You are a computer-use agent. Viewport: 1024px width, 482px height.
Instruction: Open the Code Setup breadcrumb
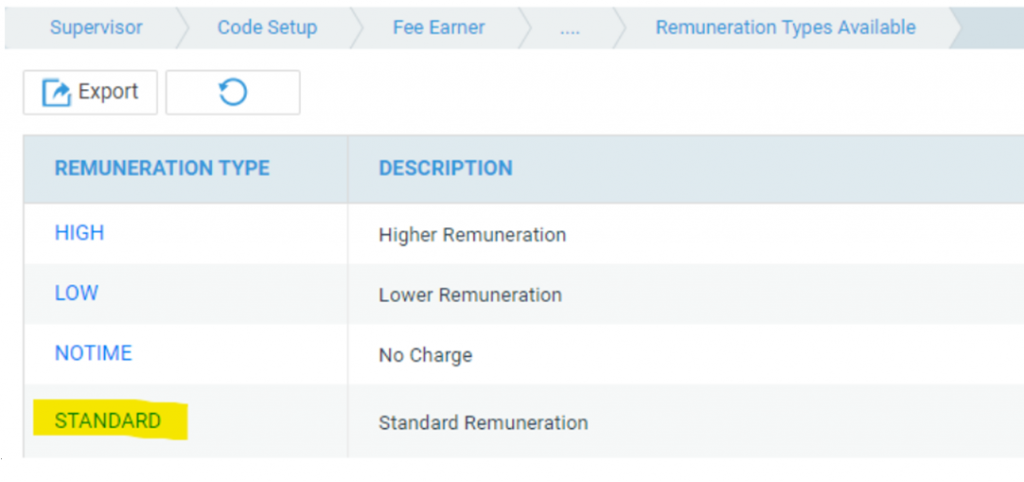point(267,27)
